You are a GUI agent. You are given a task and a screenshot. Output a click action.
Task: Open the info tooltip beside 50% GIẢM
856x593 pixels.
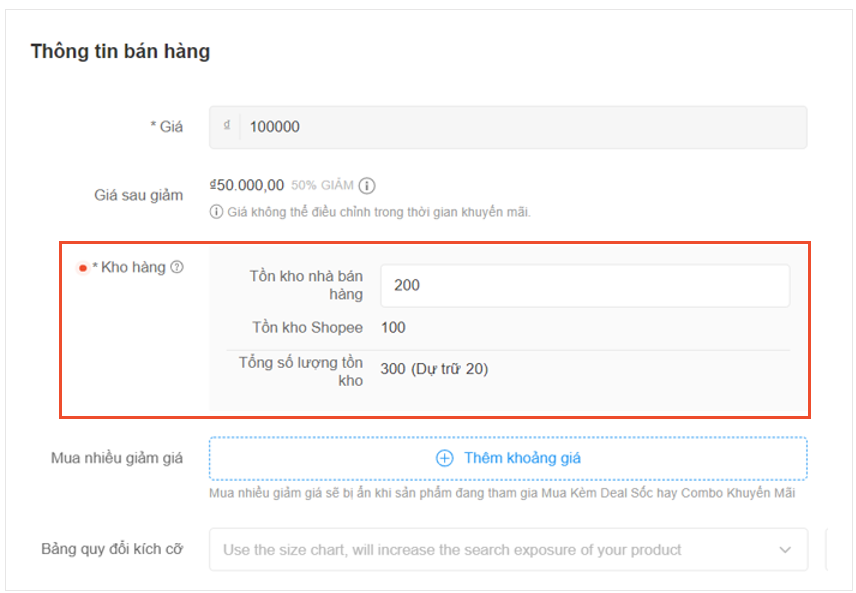coord(367,184)
